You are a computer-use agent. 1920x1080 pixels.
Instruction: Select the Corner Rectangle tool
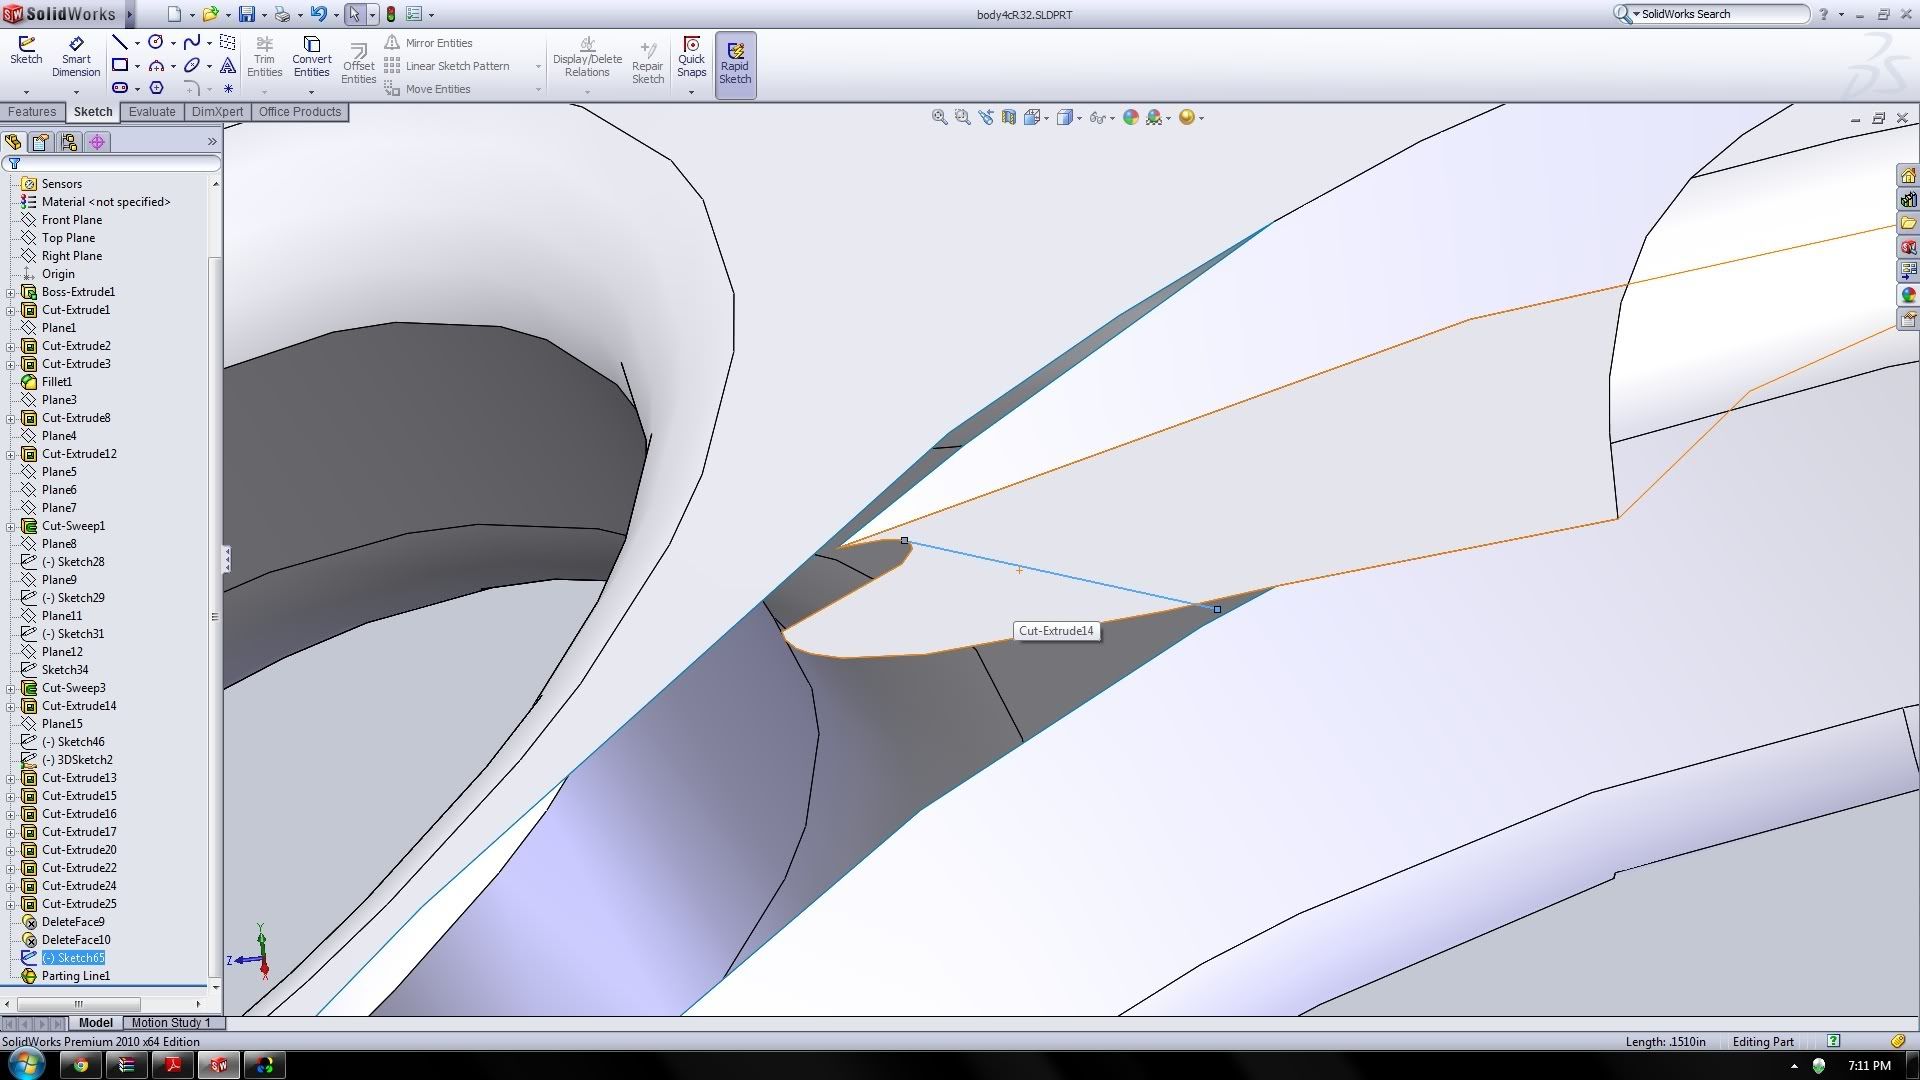120,65
